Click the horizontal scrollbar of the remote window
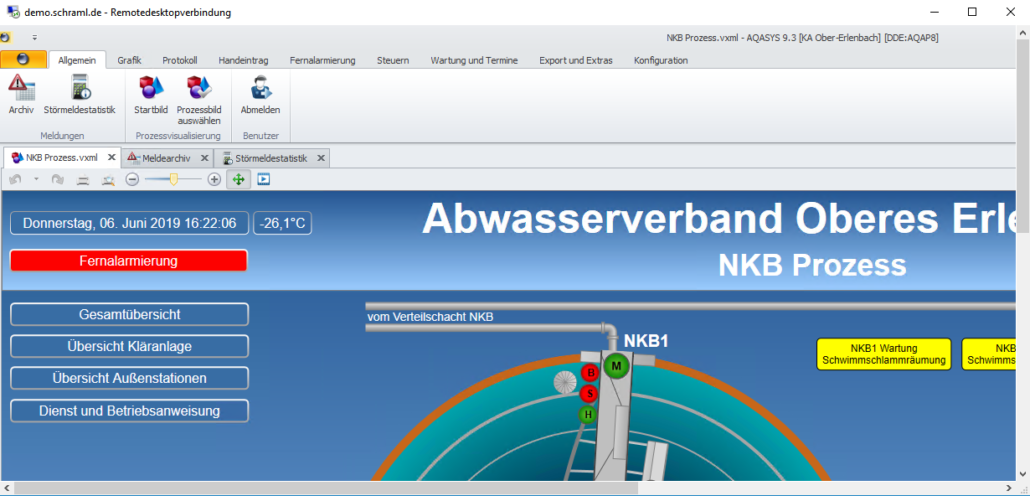The height and width of the screenshot is (496, 1030). (326, 488)
